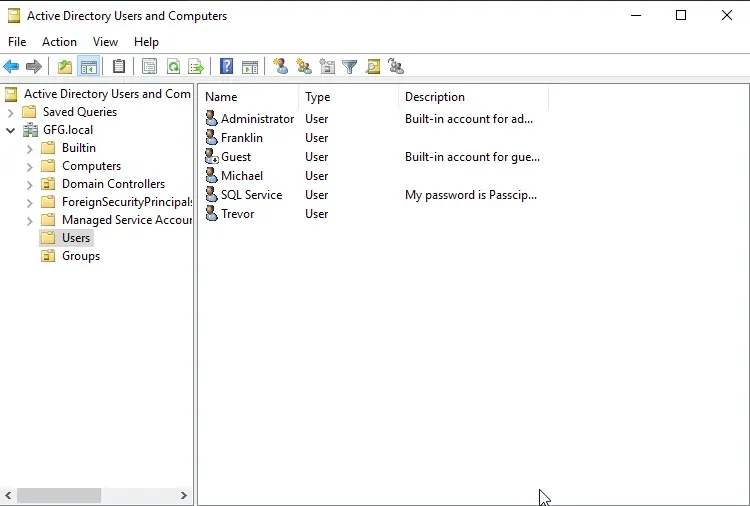Click the Domain Controllers OU folder icon

[x=48, y=184]
